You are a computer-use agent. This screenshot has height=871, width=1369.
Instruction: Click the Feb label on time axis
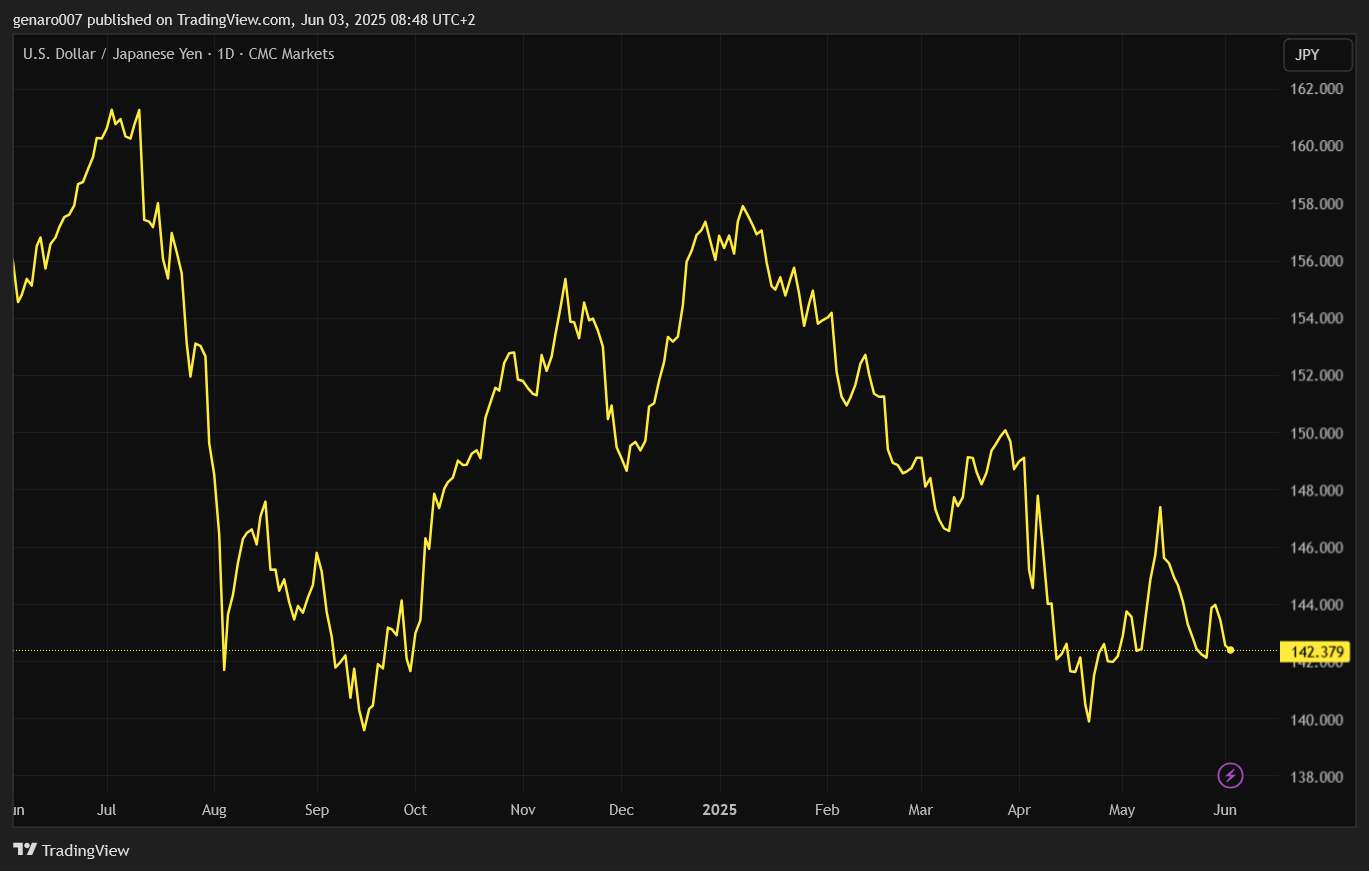click(827, 810)
